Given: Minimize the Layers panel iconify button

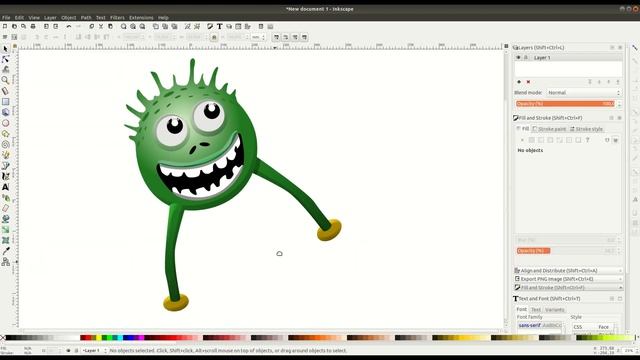Looking at the screenshot, I should tap(612, 47).
